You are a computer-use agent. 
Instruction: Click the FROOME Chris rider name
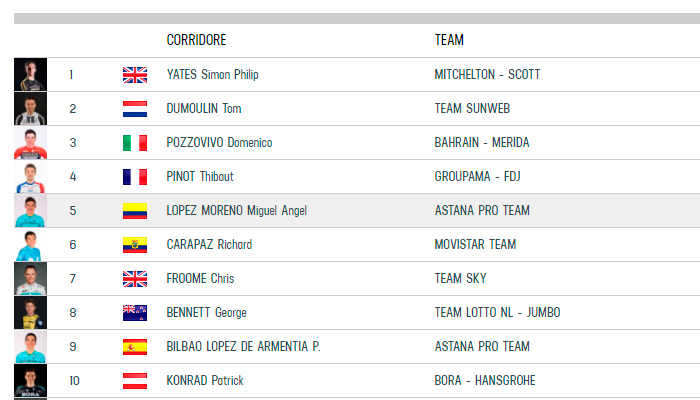[x=200, y=279]
